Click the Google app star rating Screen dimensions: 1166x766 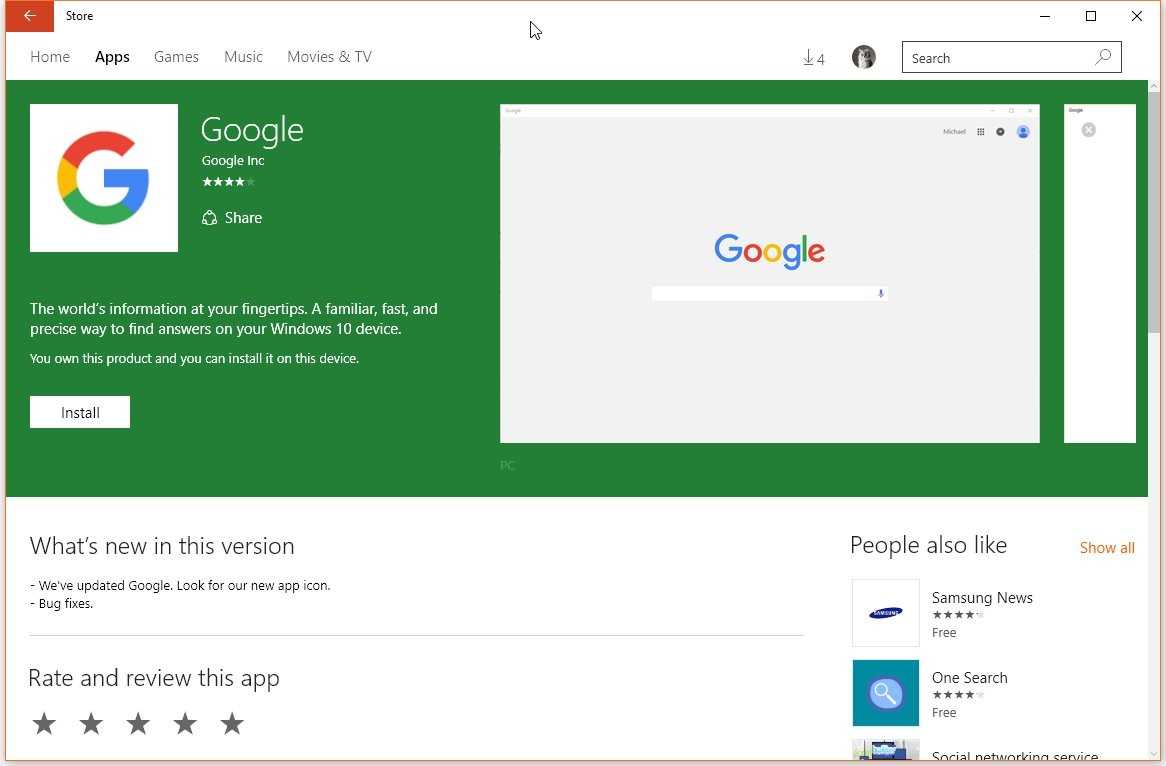[x=228, y=181]
